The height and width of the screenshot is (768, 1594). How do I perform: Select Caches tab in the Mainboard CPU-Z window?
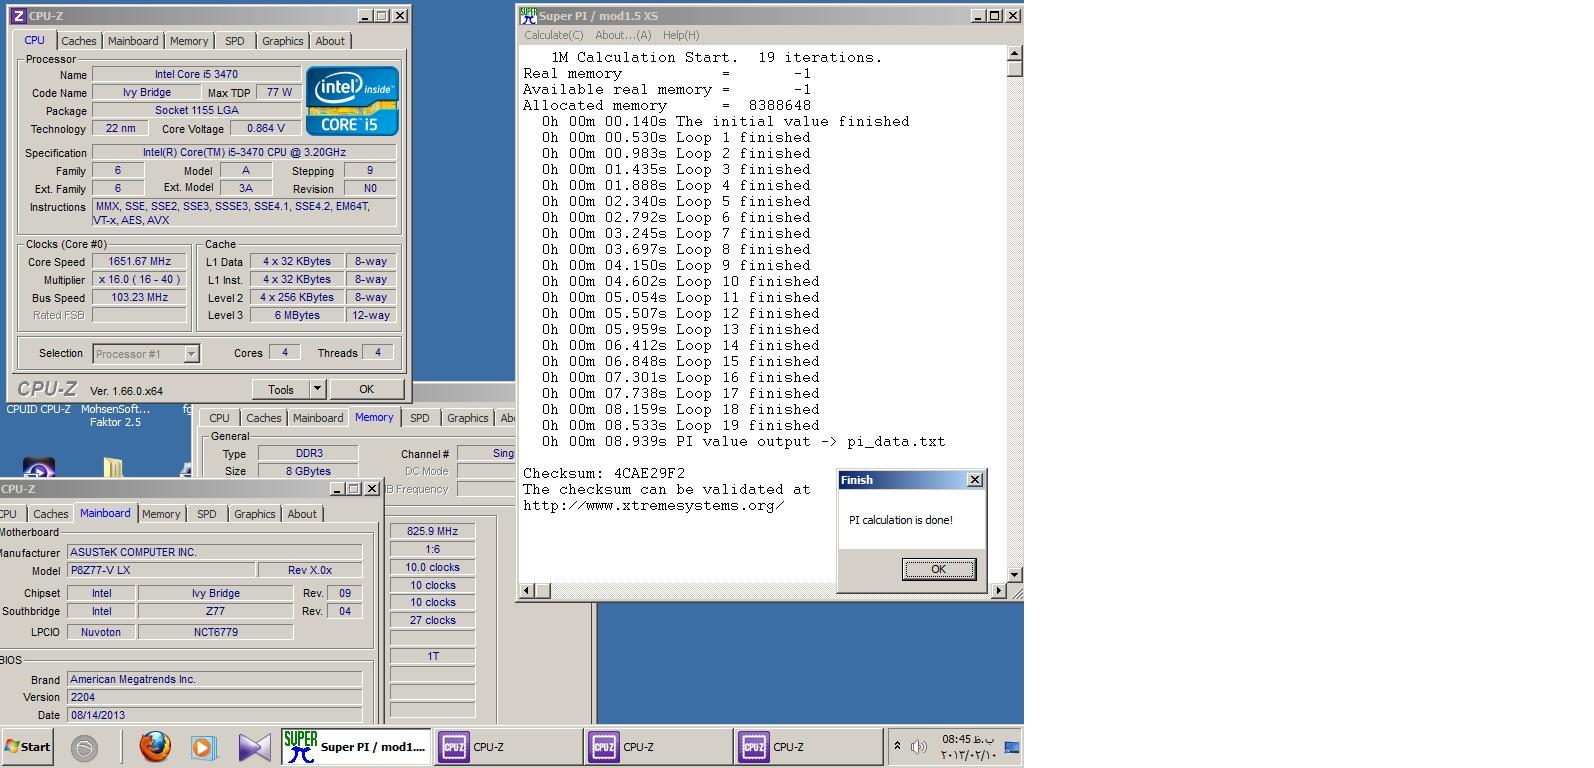[x=51, y=514]
